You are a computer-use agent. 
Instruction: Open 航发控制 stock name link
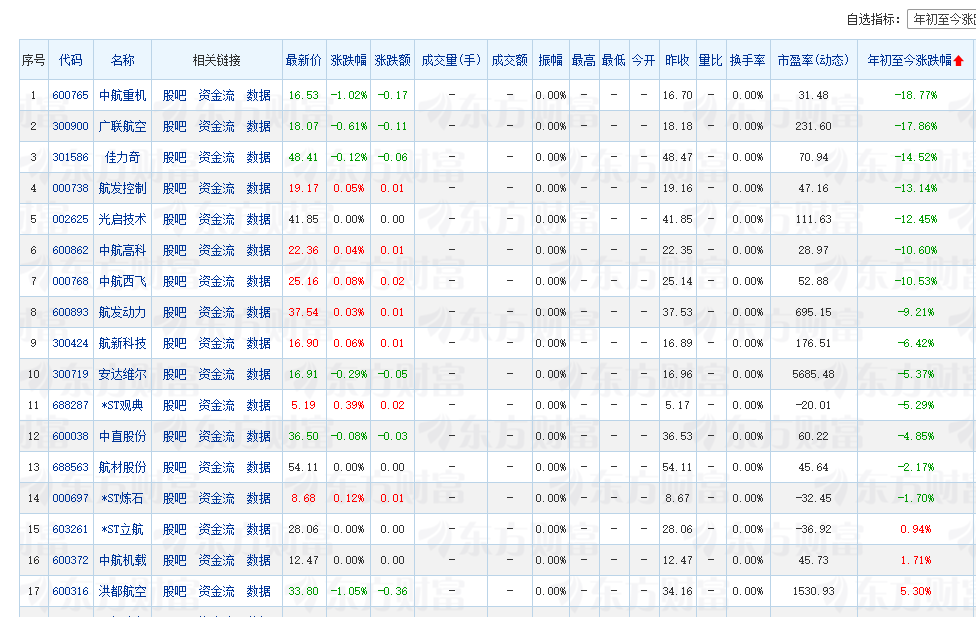point(123,188)
